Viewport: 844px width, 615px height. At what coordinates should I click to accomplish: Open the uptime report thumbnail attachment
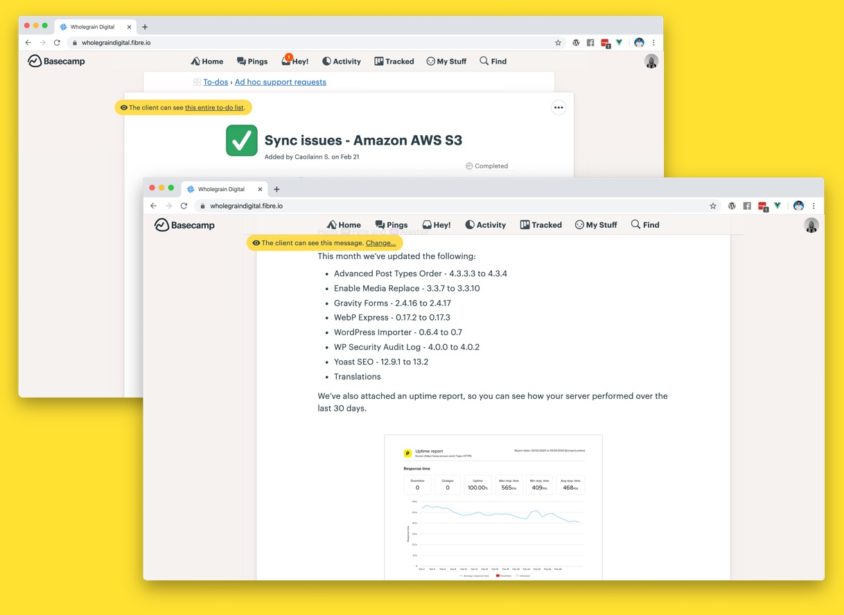(493, 507)
